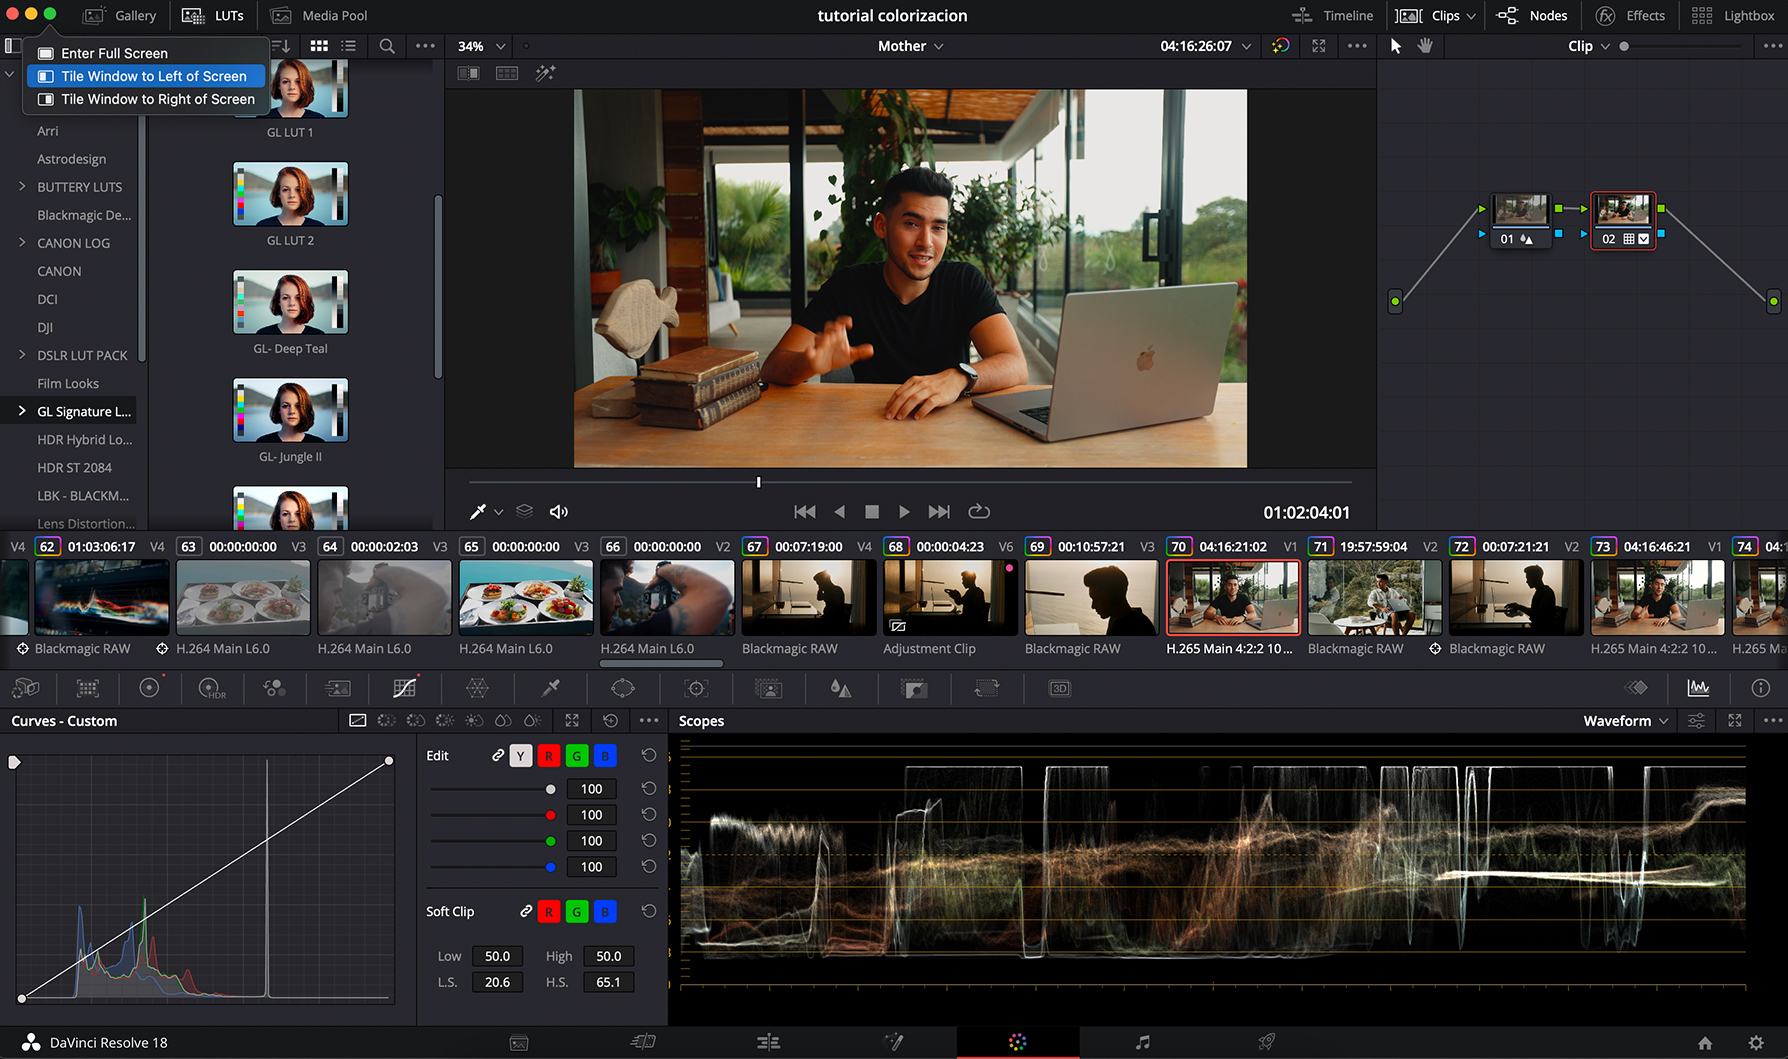1788x1059 pixels.
Task: Click the unmix layers icon
Action: coord(524,511)
